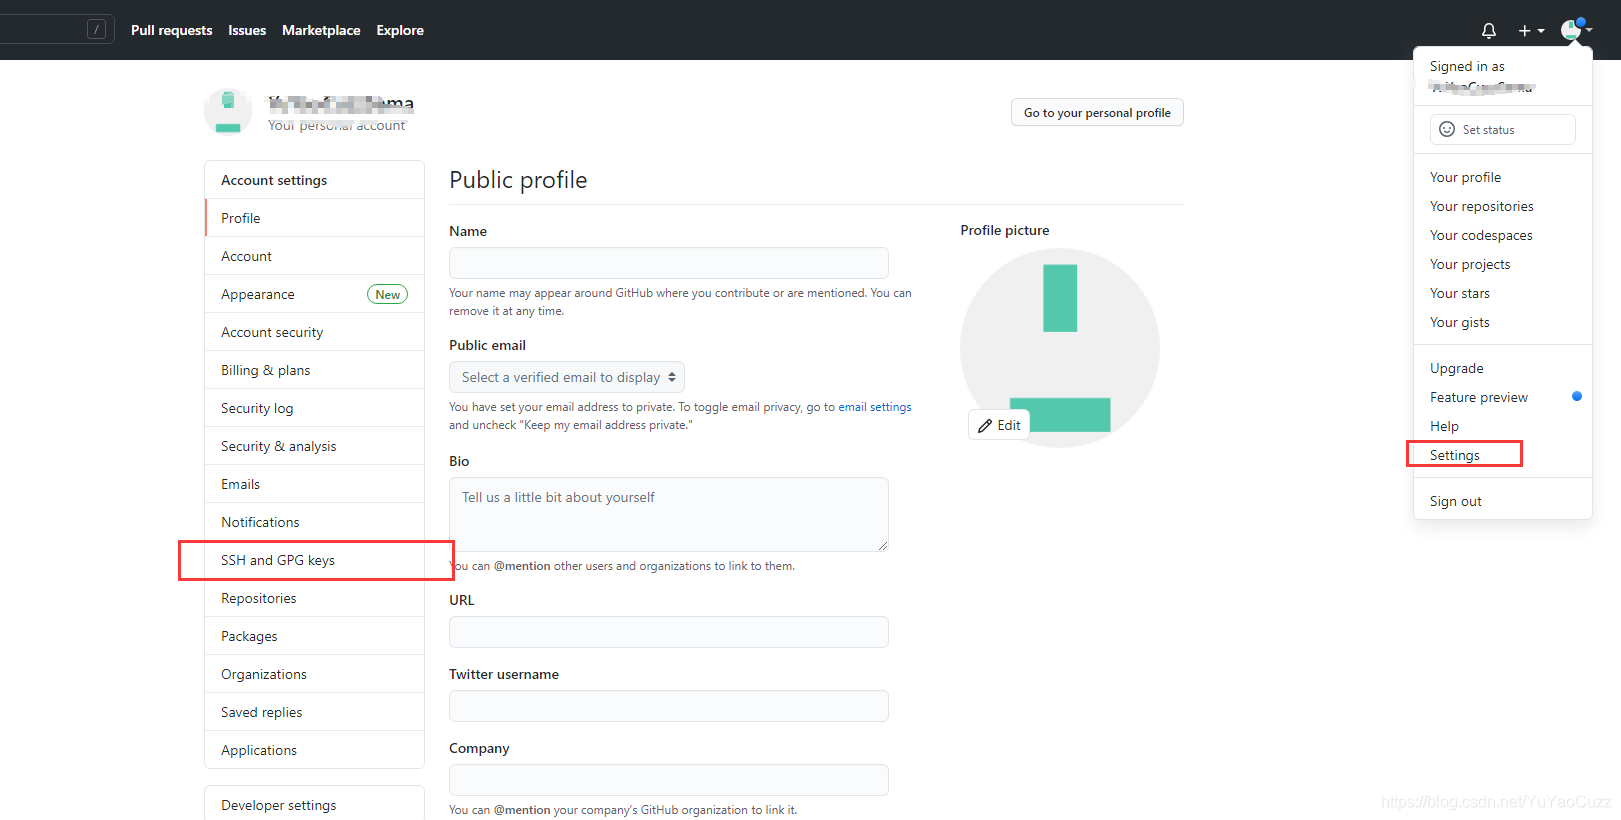The height and width of the screenshot is (820, 1621).
Task: Open Applications settings
Action: click(315, 750)
